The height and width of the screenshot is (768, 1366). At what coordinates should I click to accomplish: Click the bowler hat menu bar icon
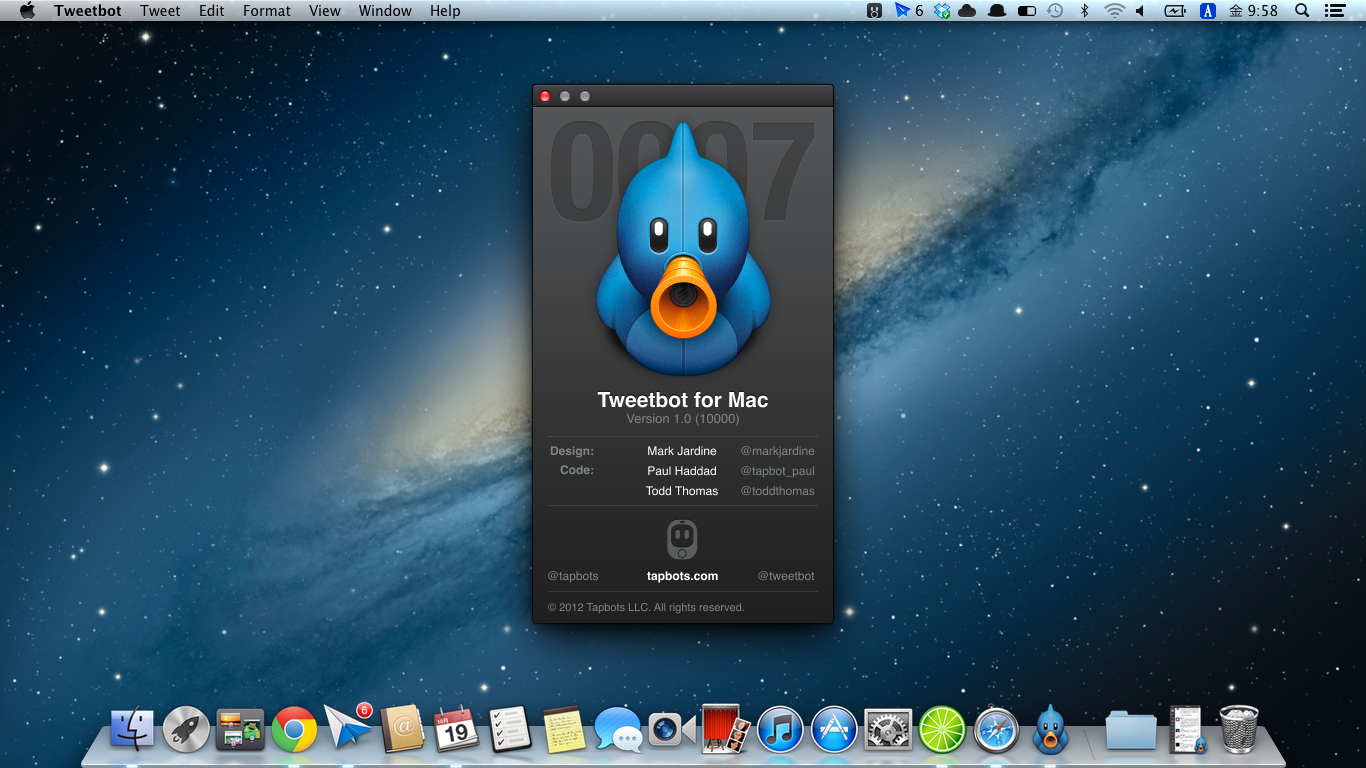pos(996,11)
